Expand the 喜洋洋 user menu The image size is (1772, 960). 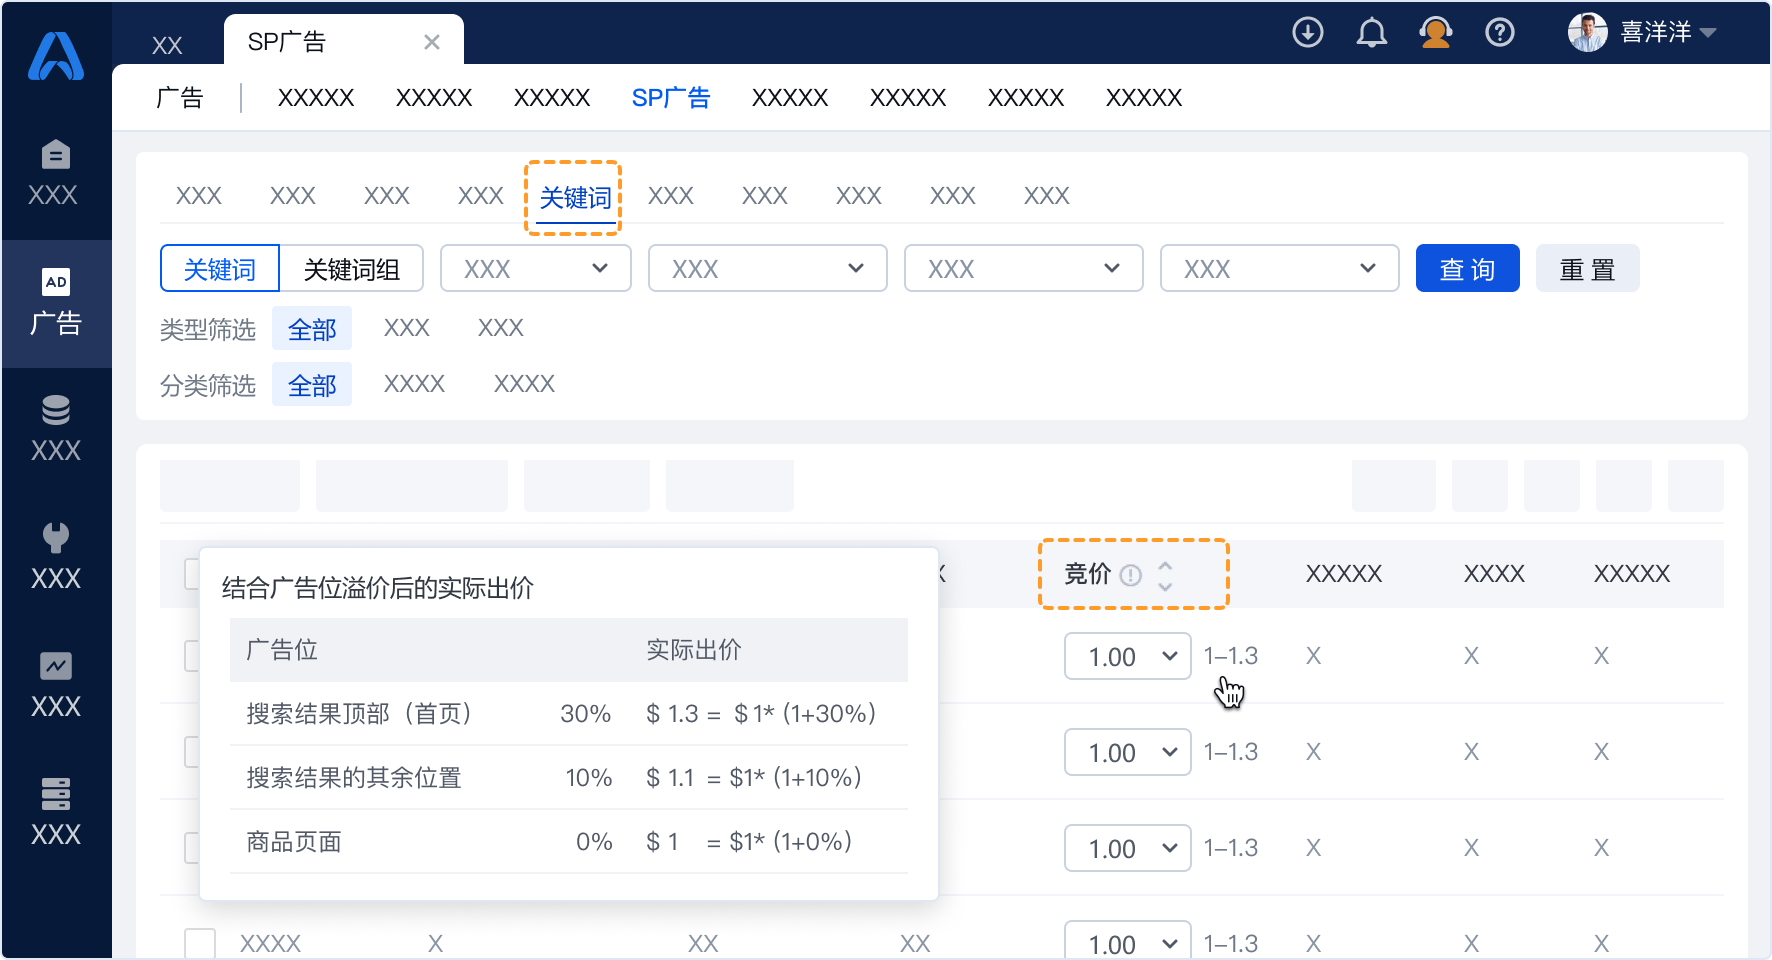pos(1654,32)
